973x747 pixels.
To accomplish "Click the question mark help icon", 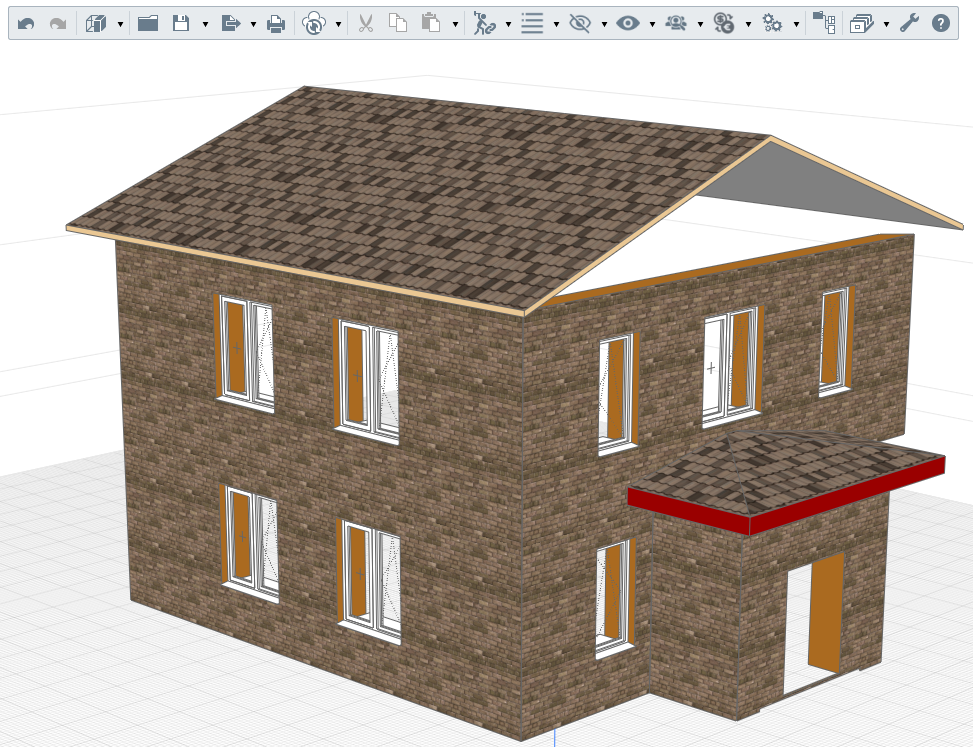I will pos(941,24).
